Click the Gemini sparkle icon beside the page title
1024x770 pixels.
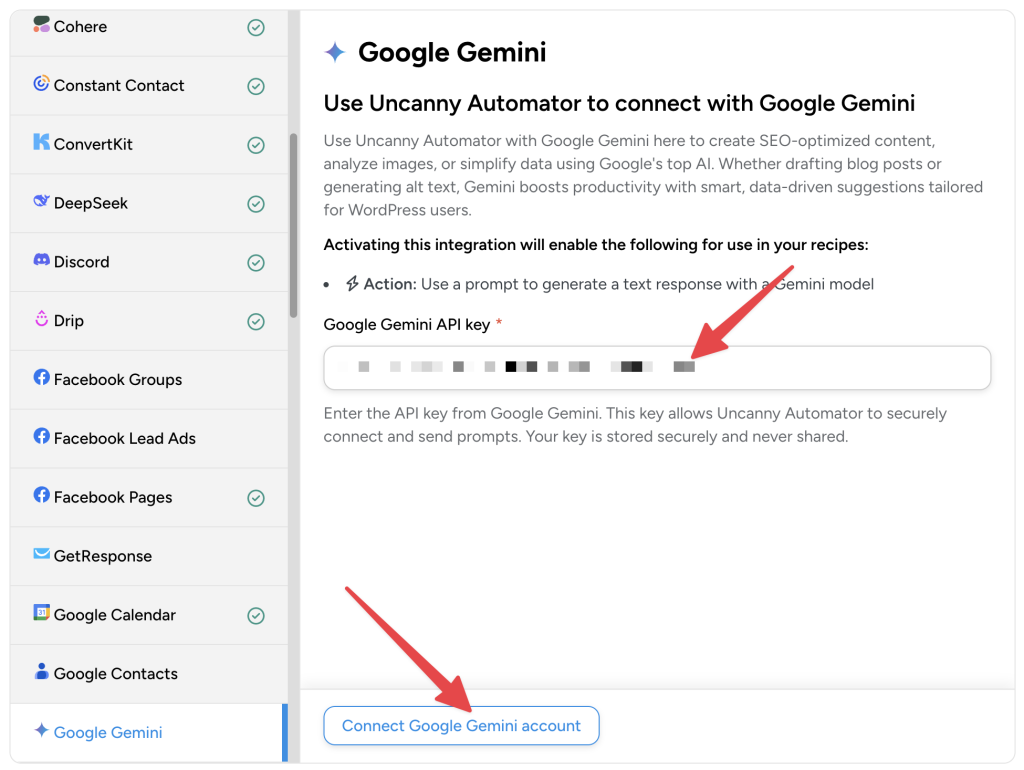point(335,51)
